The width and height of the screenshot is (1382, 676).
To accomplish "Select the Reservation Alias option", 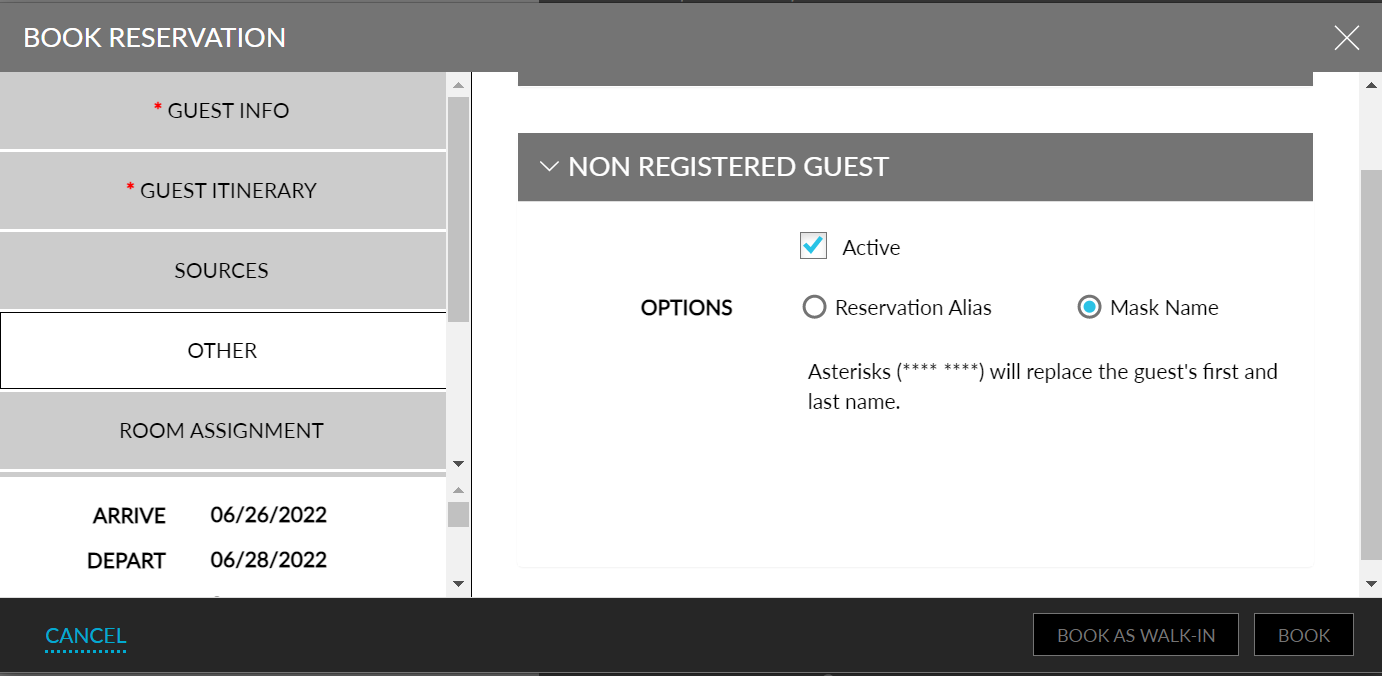I will 815,307.
